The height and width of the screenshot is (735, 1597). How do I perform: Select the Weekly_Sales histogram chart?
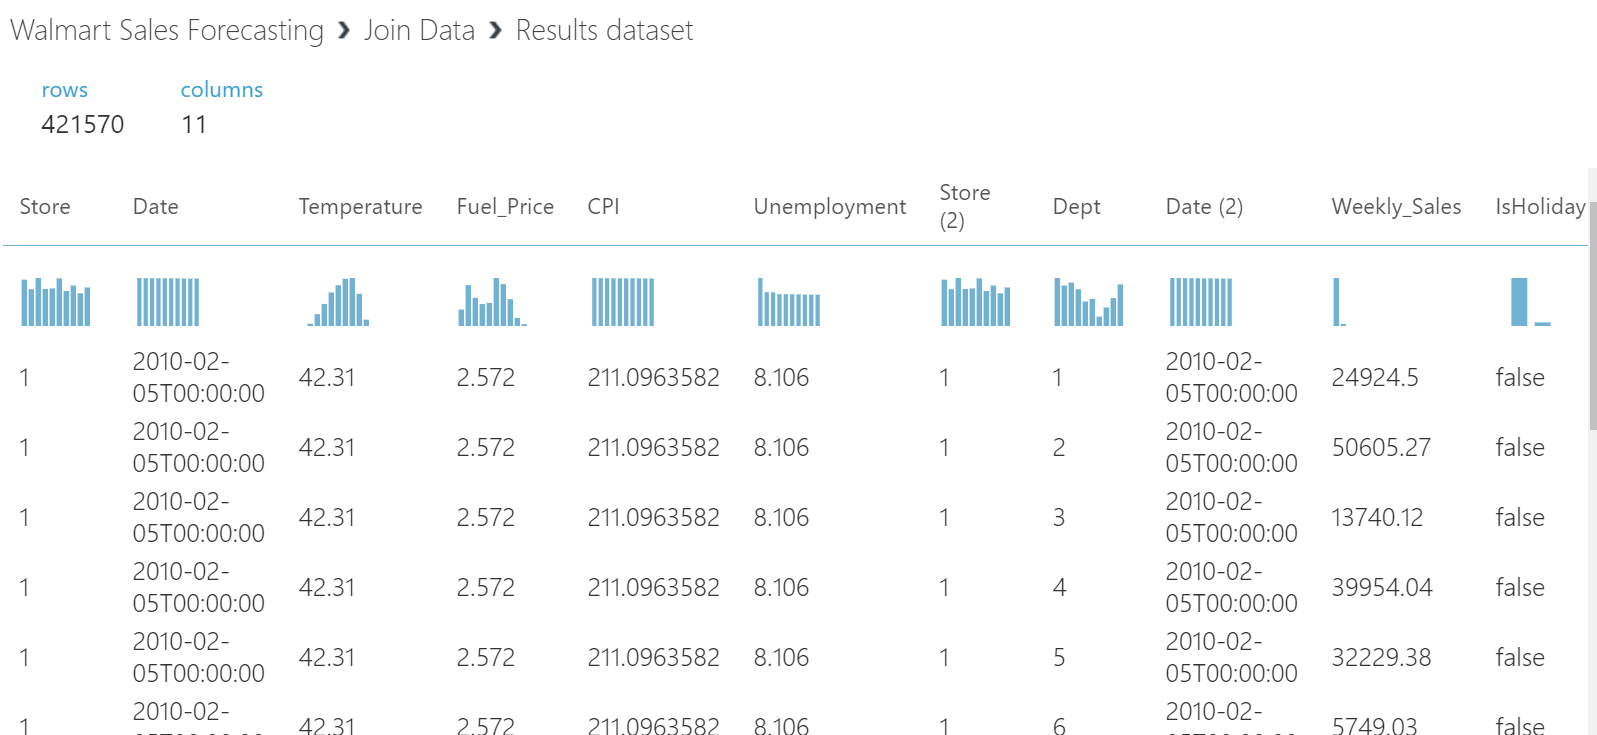click(x=1339, y=302)
